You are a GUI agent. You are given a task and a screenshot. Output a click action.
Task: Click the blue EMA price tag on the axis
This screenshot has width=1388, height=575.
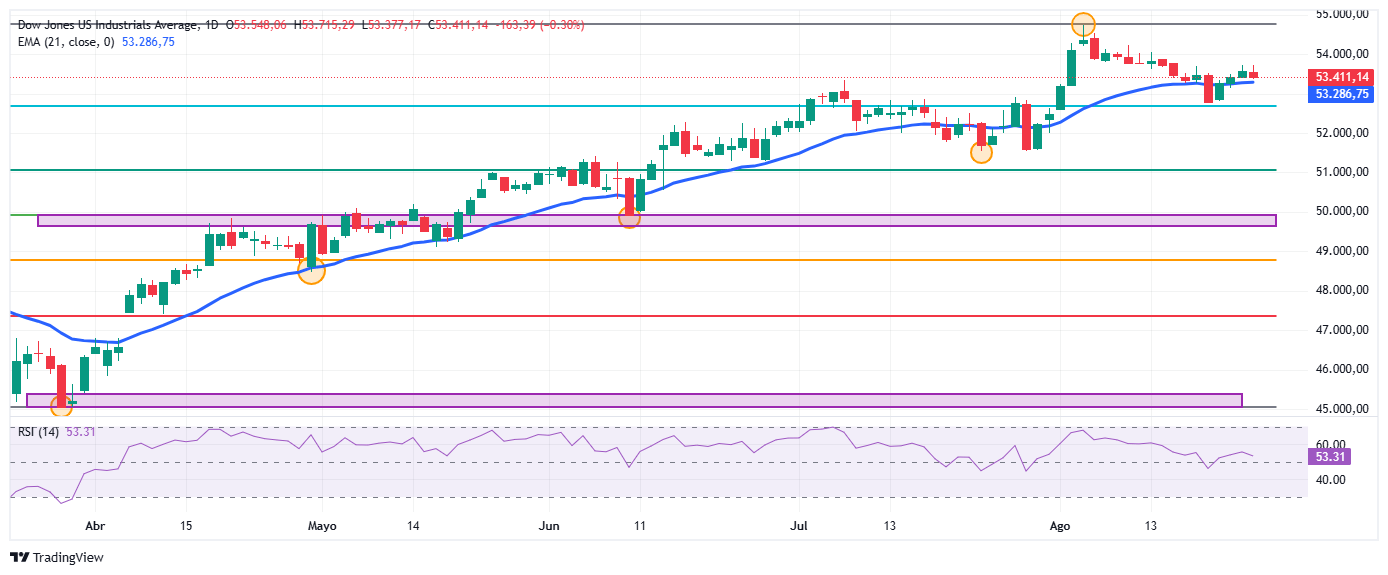pos(1342,93)
